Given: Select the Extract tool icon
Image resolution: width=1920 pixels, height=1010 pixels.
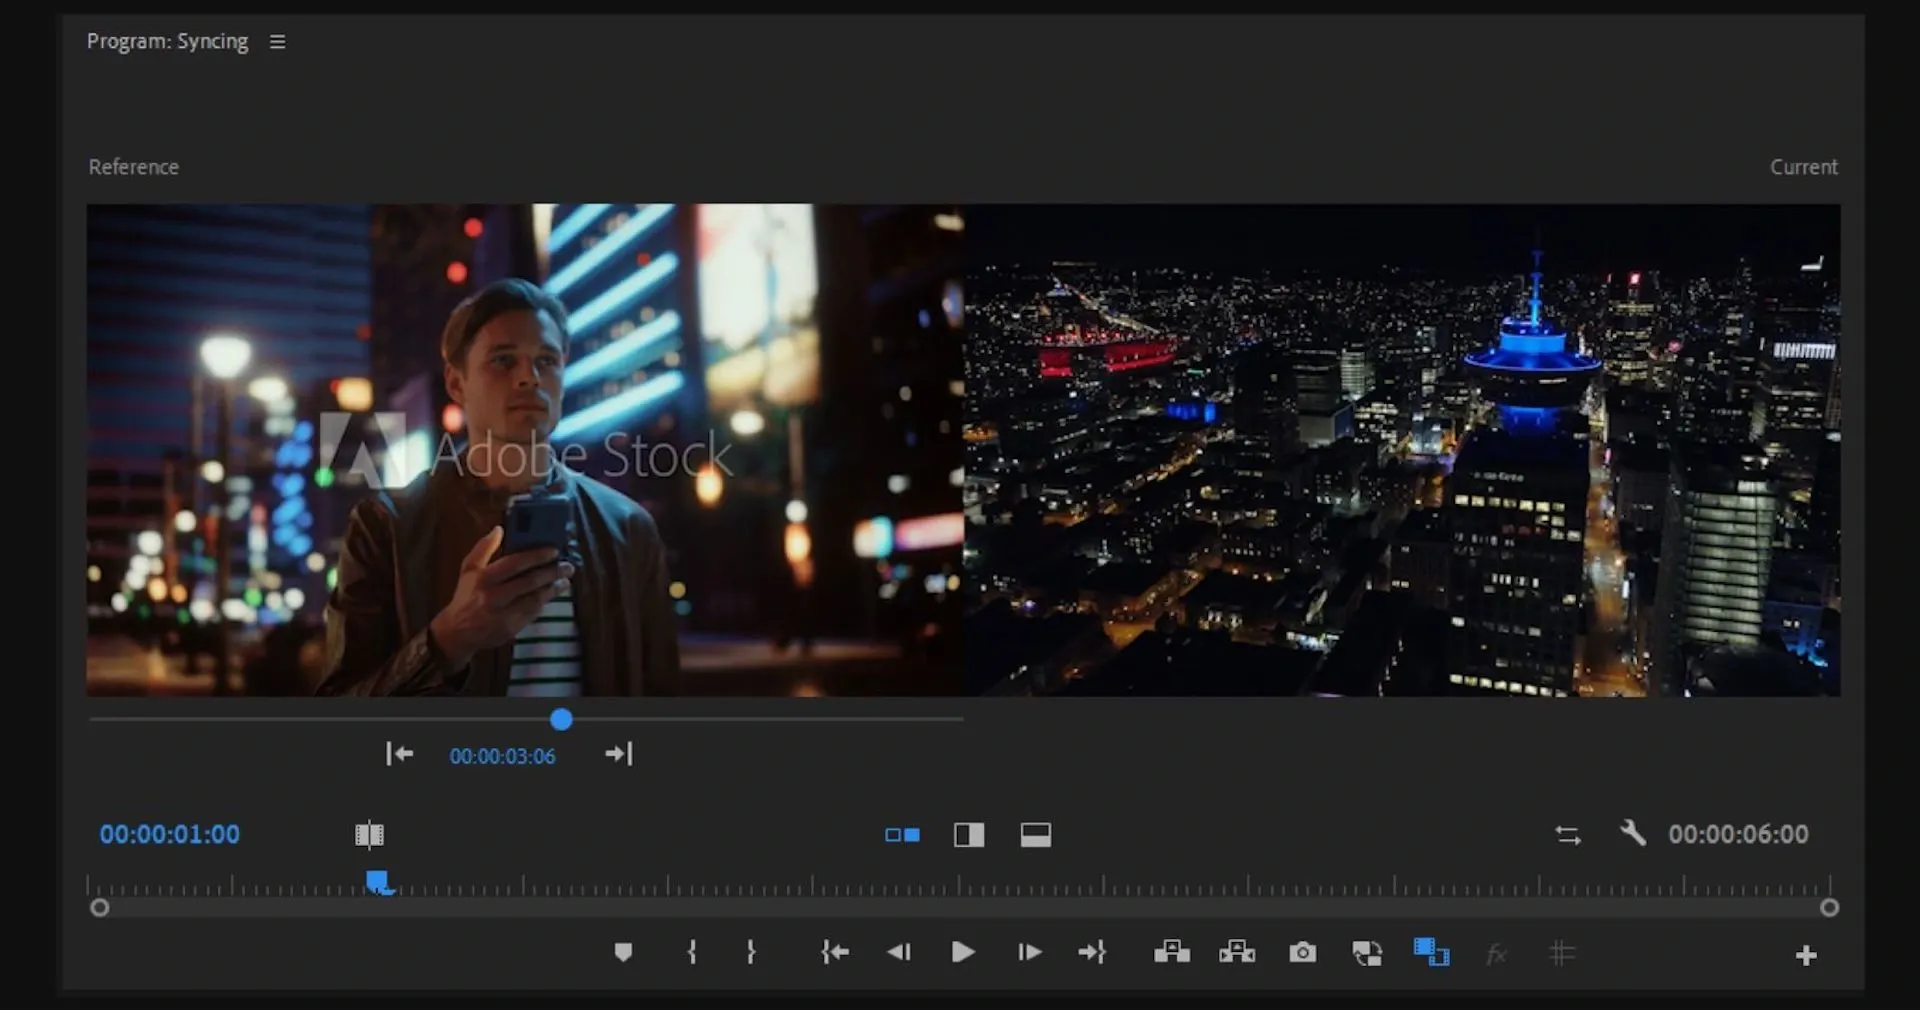Looking at the screenshot, I should [x=1236, y=952].
